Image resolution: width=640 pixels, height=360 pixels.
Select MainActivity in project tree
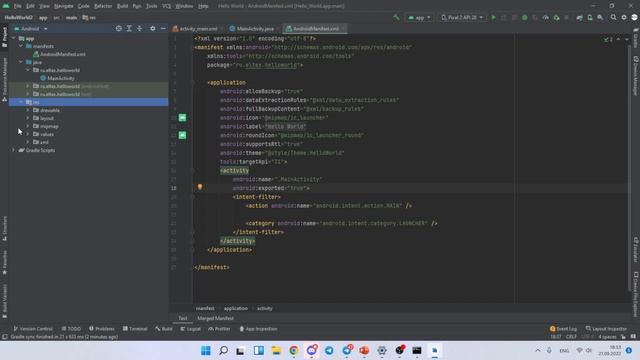[x=60, y=78]
